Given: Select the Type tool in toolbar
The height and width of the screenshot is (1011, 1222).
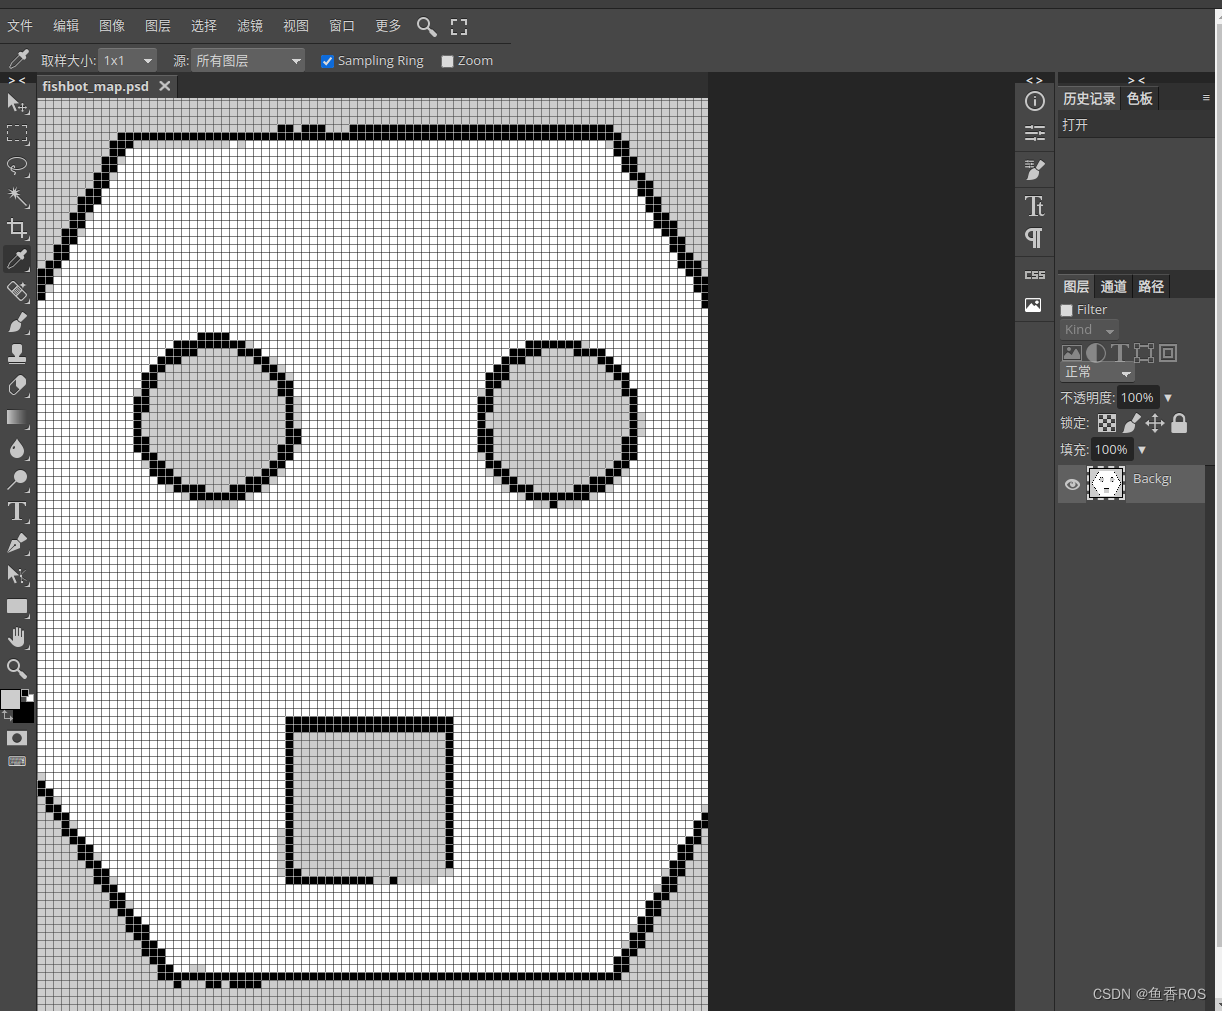Looking at the screenshot, I should [x=17, y=511].
